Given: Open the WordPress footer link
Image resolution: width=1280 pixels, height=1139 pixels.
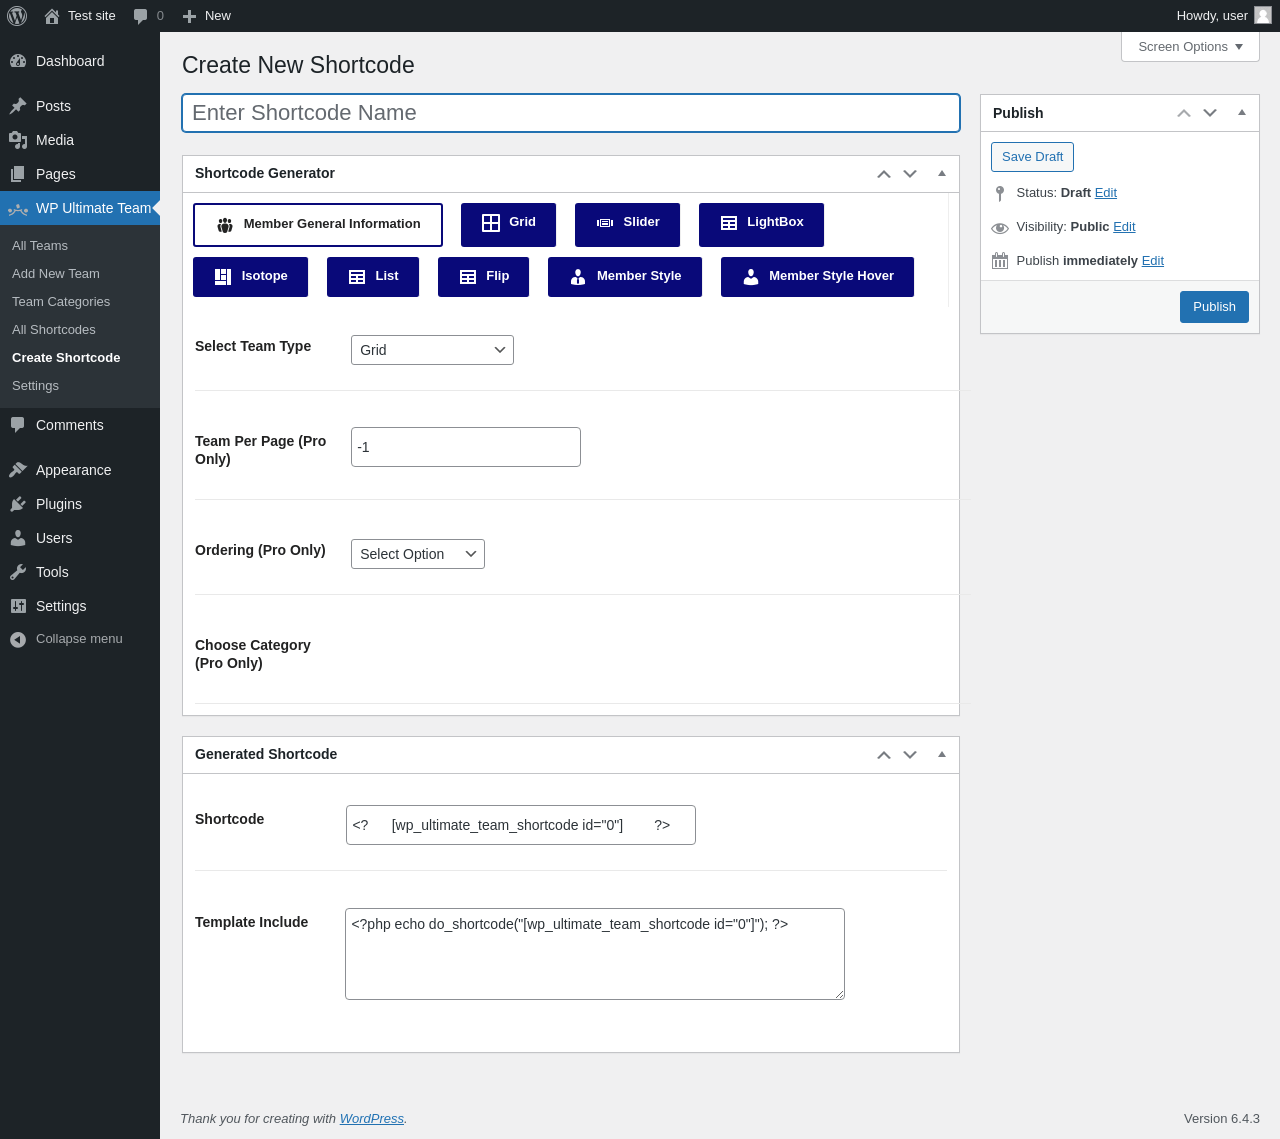Looking at the screenshot, I should [x=372, y=1119].
